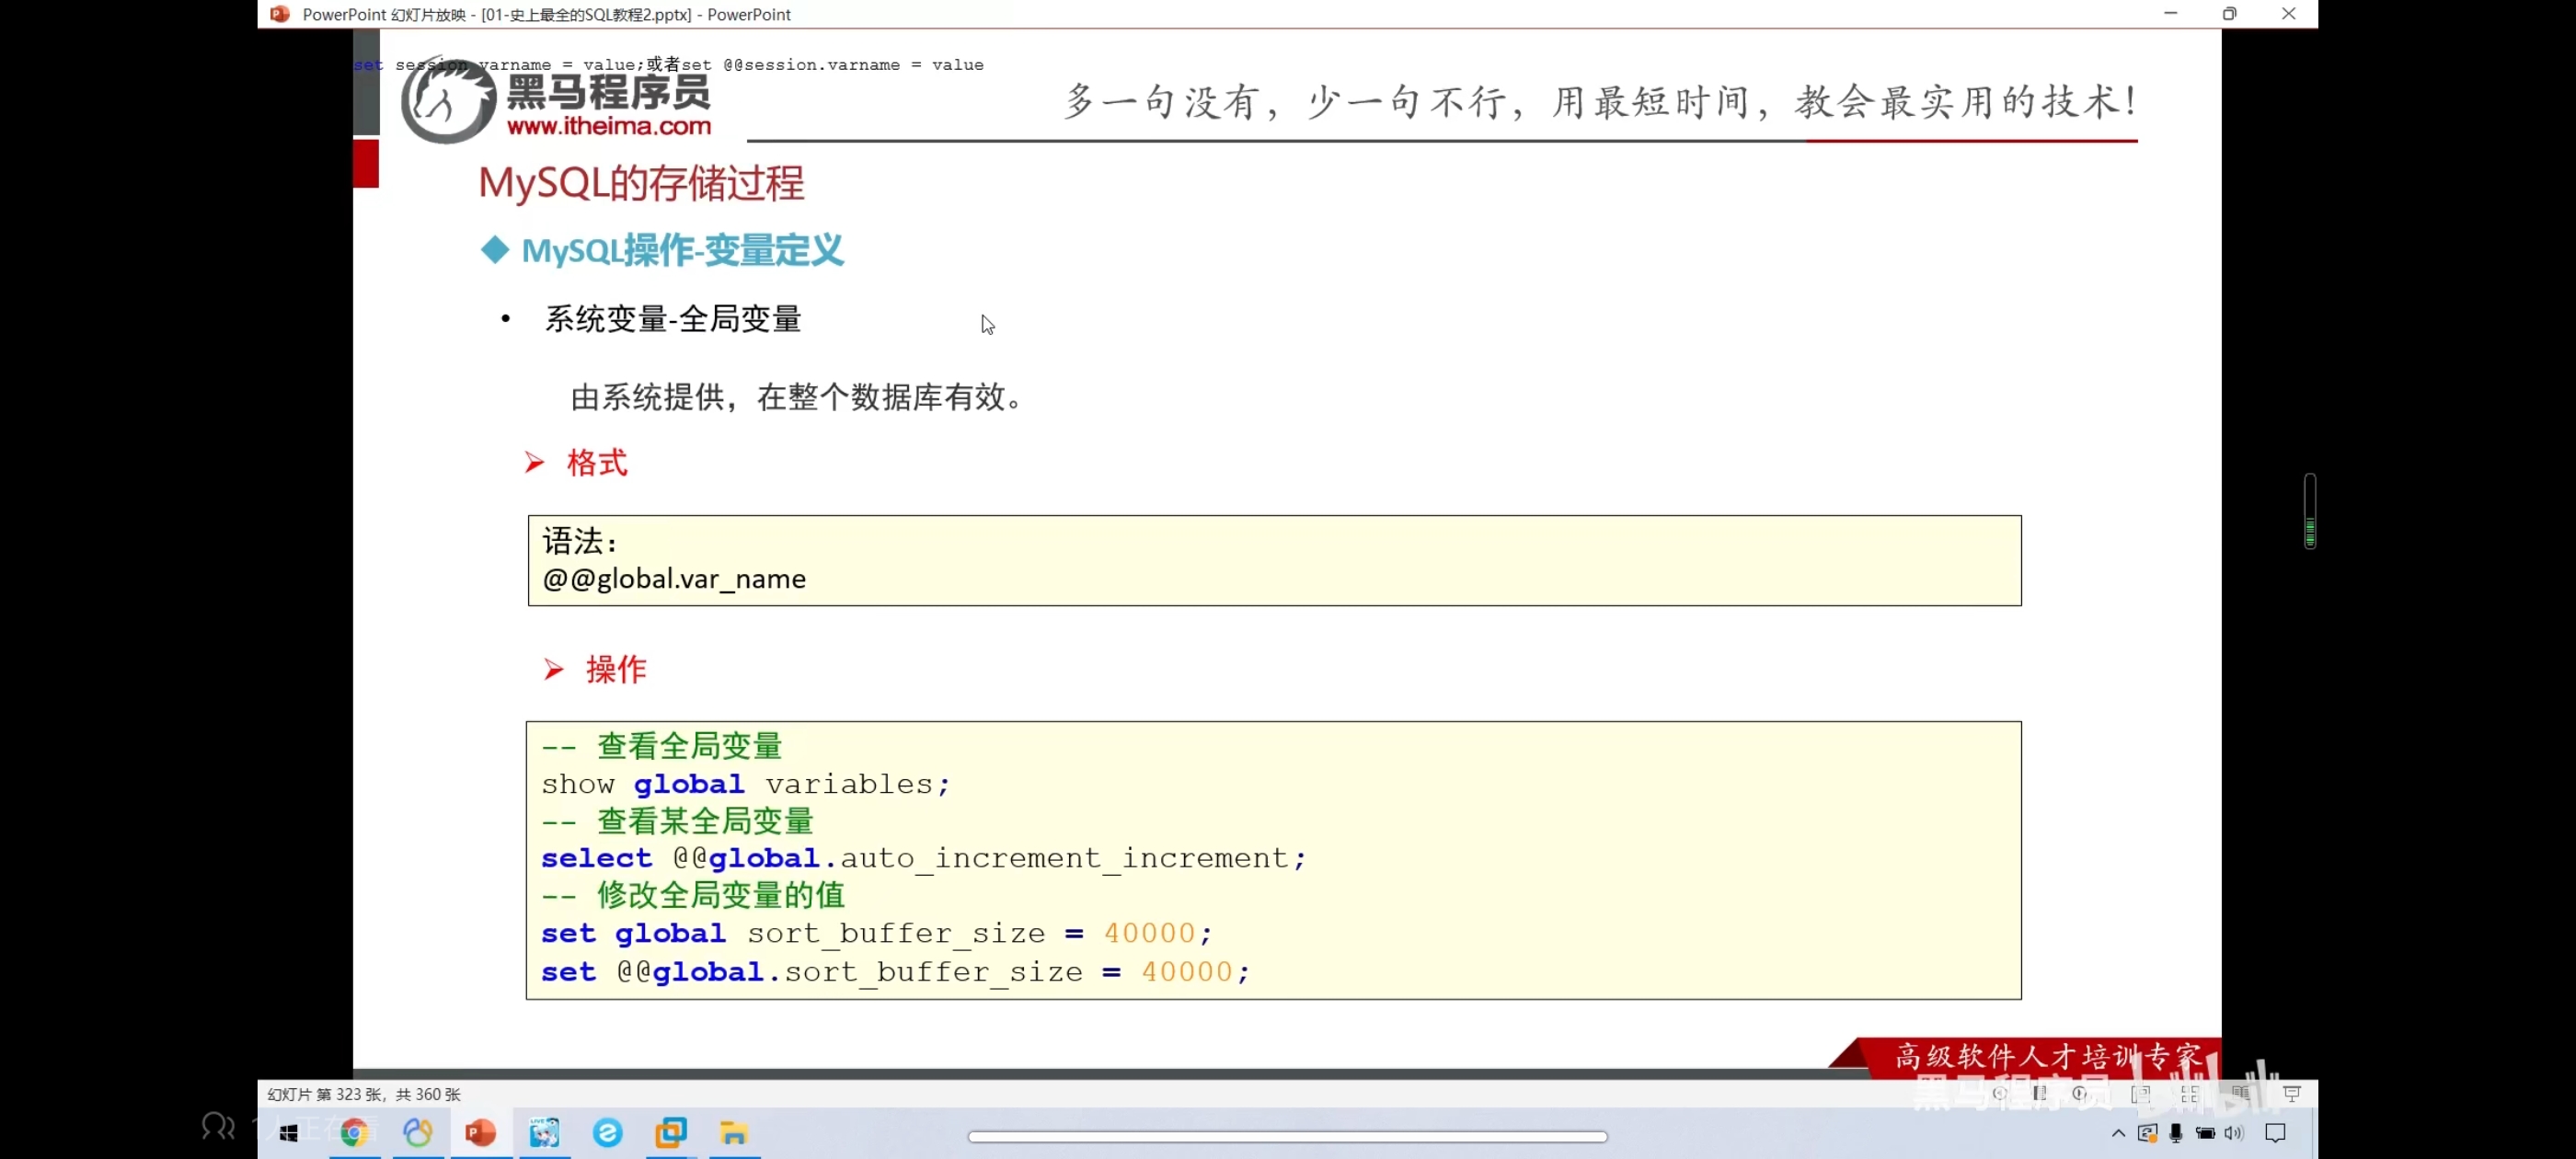Open the VMware taskbar icon

coord(671,1132)
